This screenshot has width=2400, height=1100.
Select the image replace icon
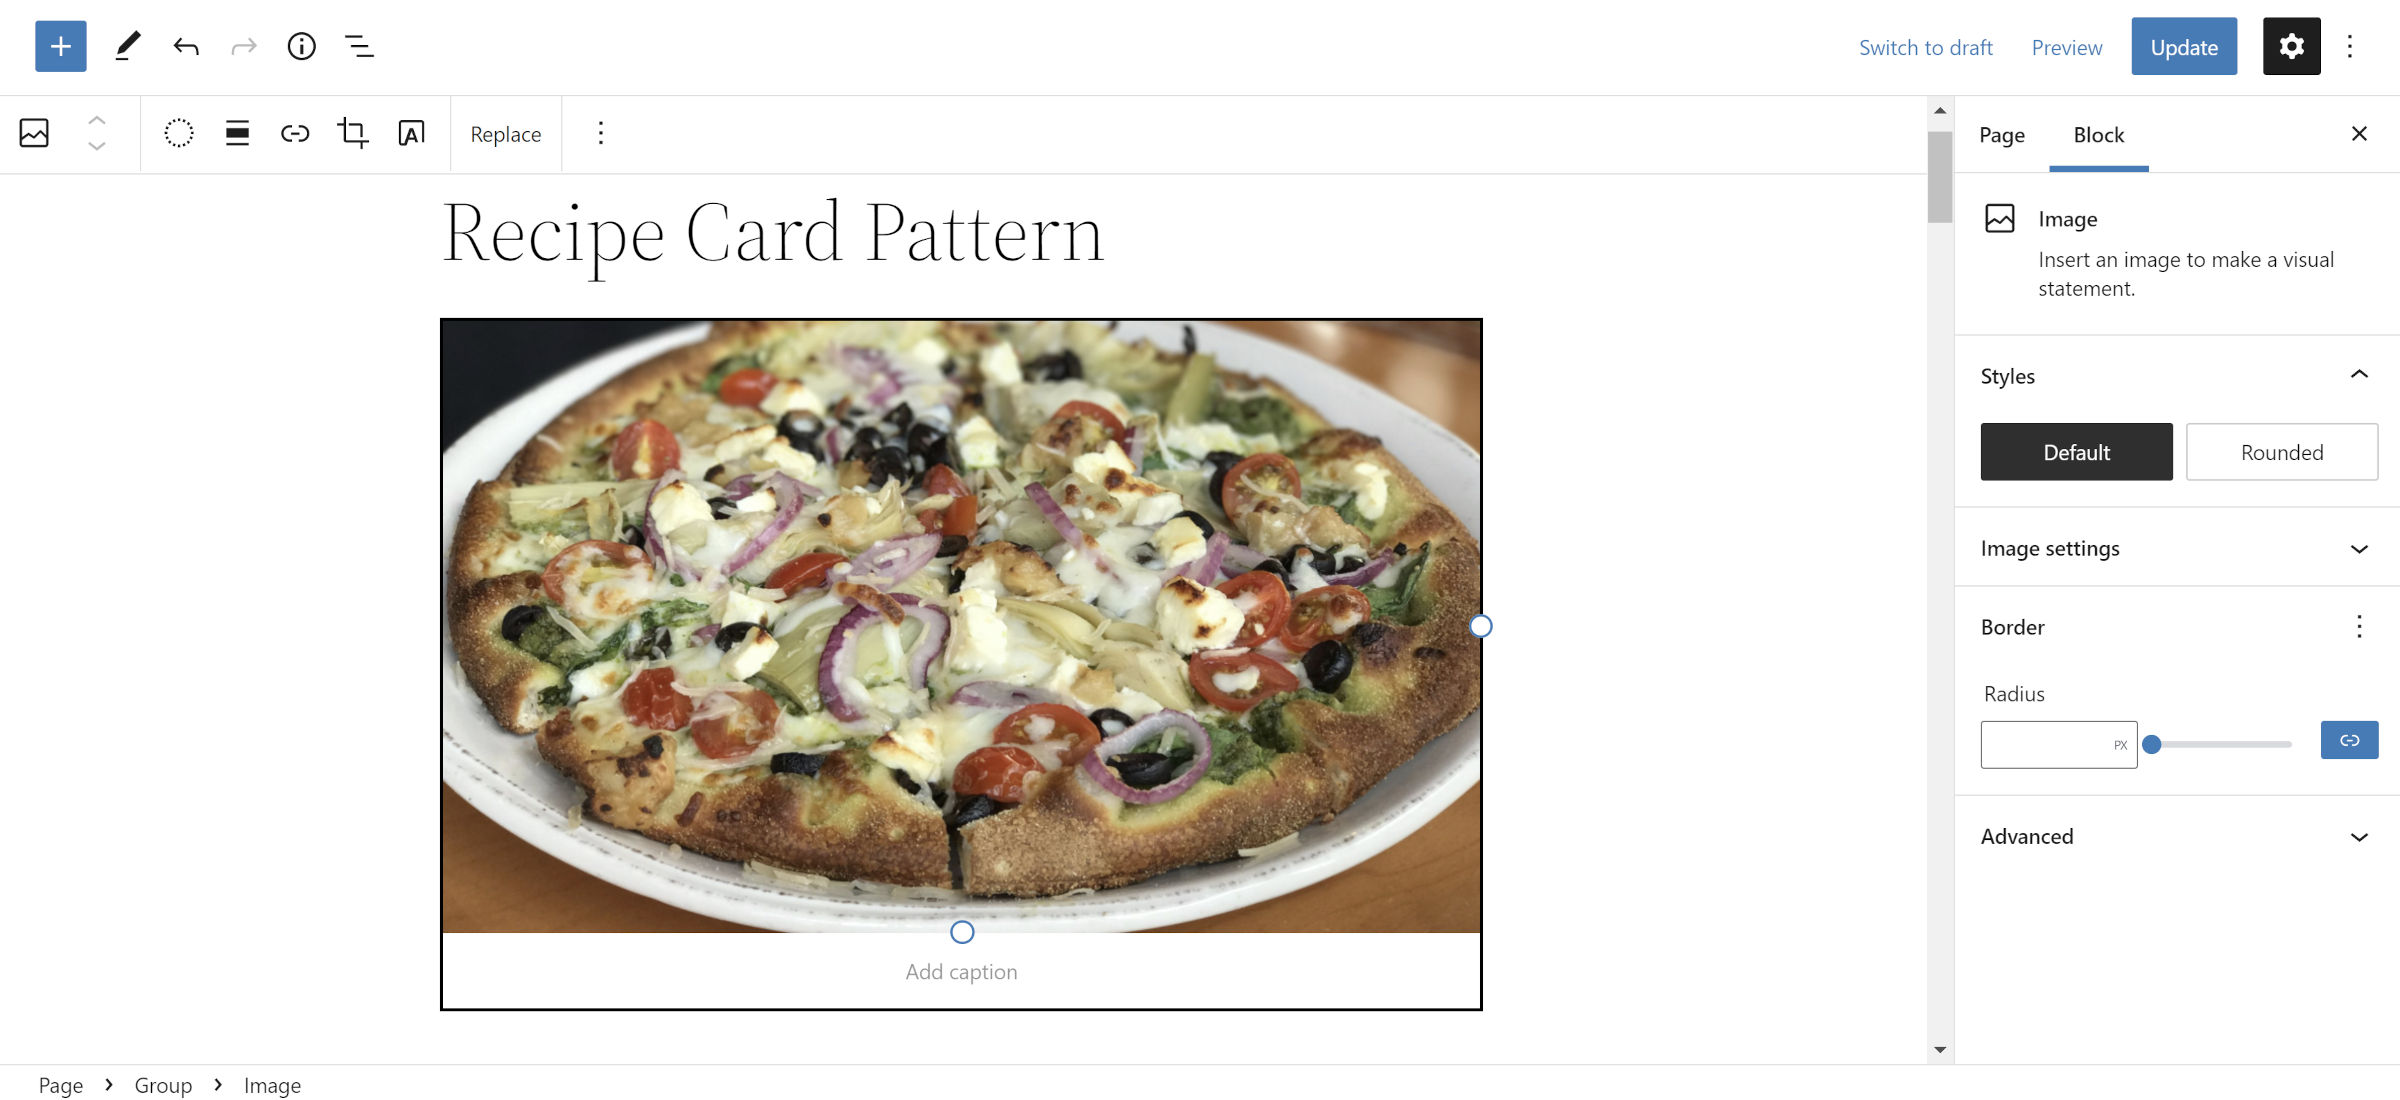[505, 133]
